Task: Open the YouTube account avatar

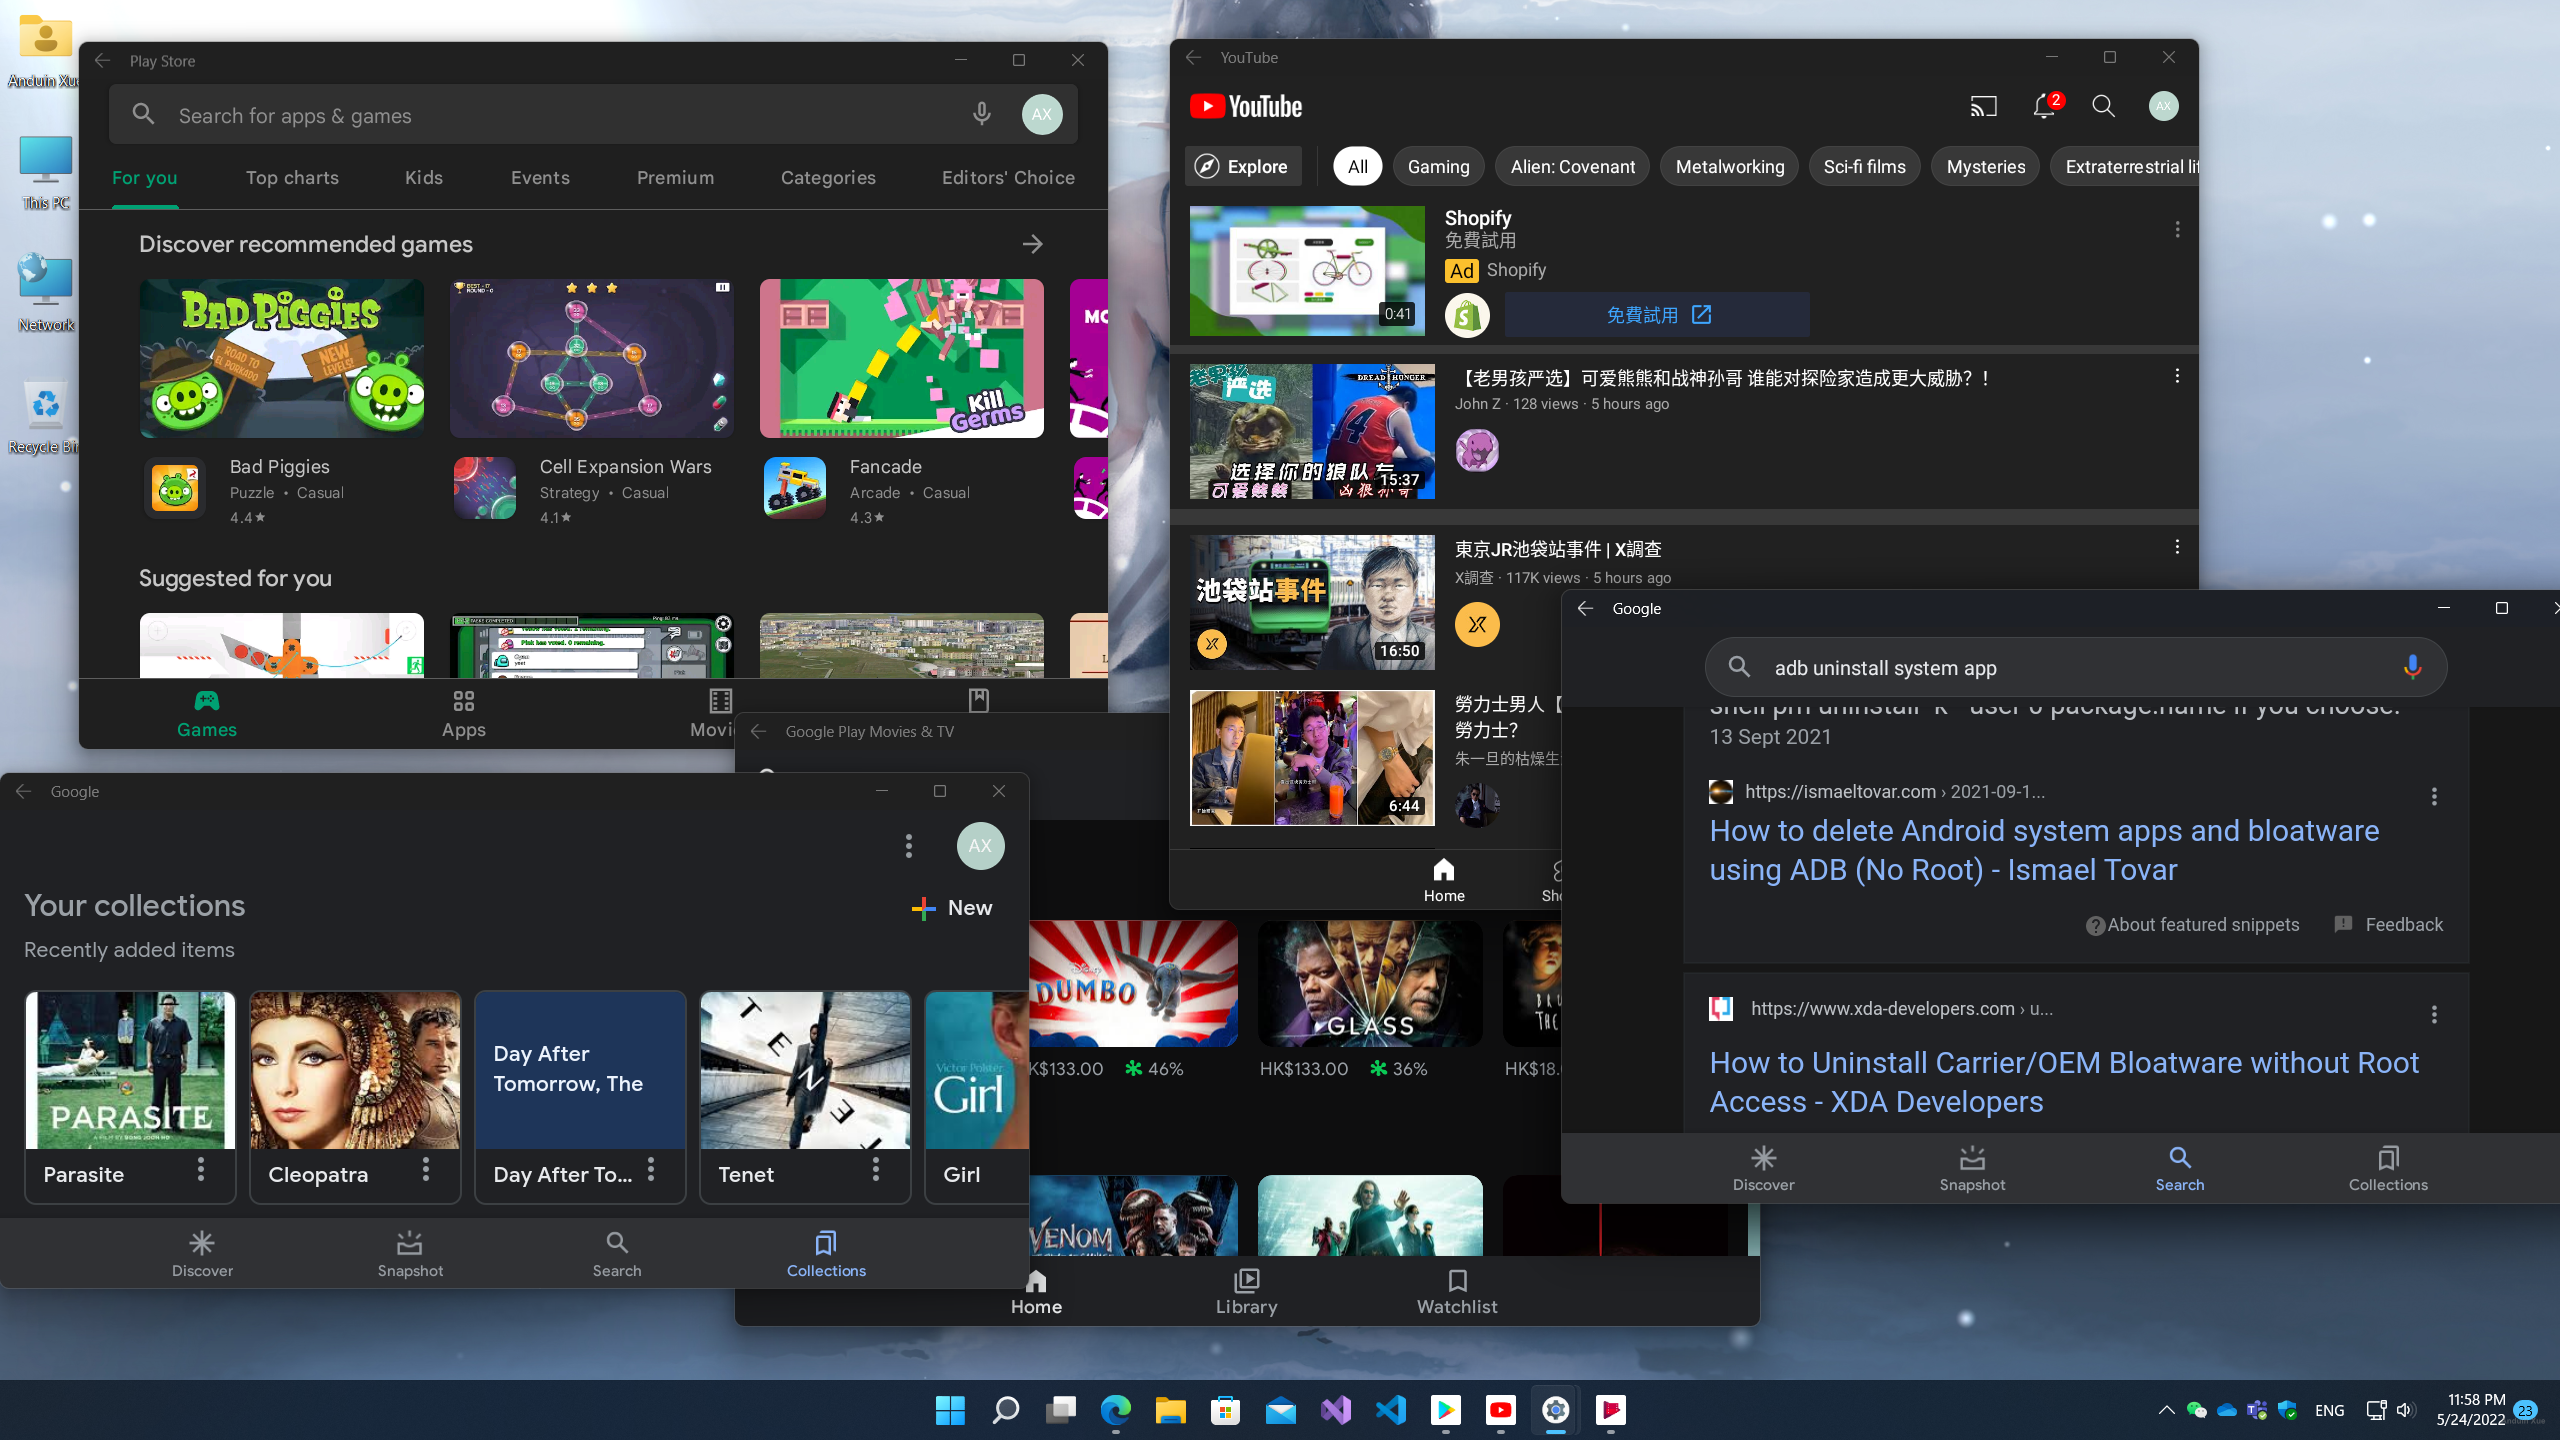Action: 2163,106
